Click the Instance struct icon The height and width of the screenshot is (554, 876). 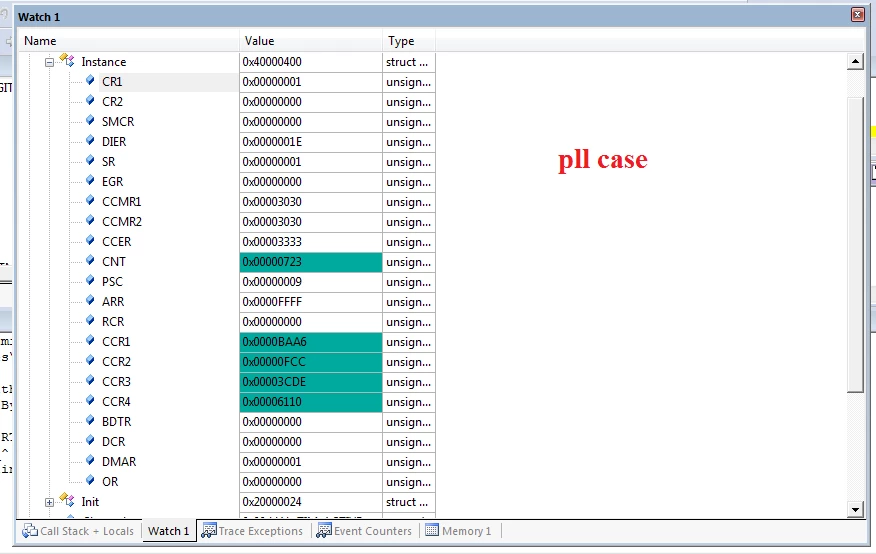pyautogui.click(x=67, y=60)
